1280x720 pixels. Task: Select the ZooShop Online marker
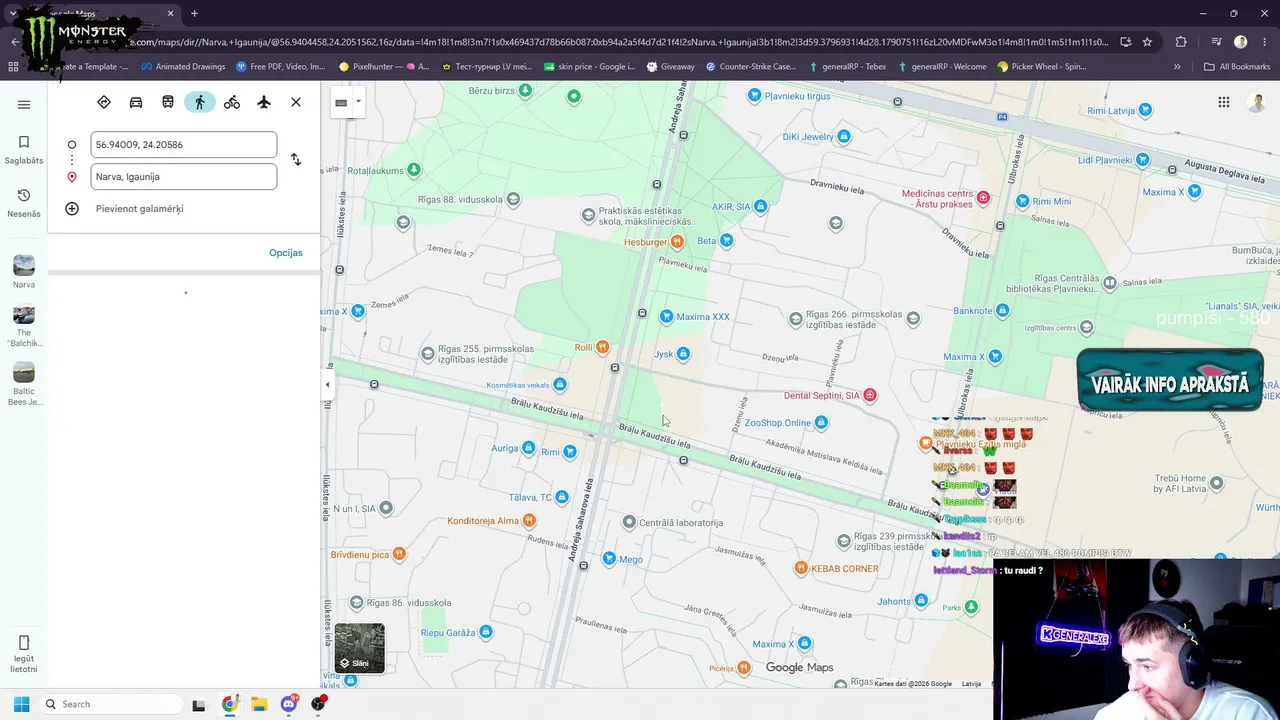point(821,423)
